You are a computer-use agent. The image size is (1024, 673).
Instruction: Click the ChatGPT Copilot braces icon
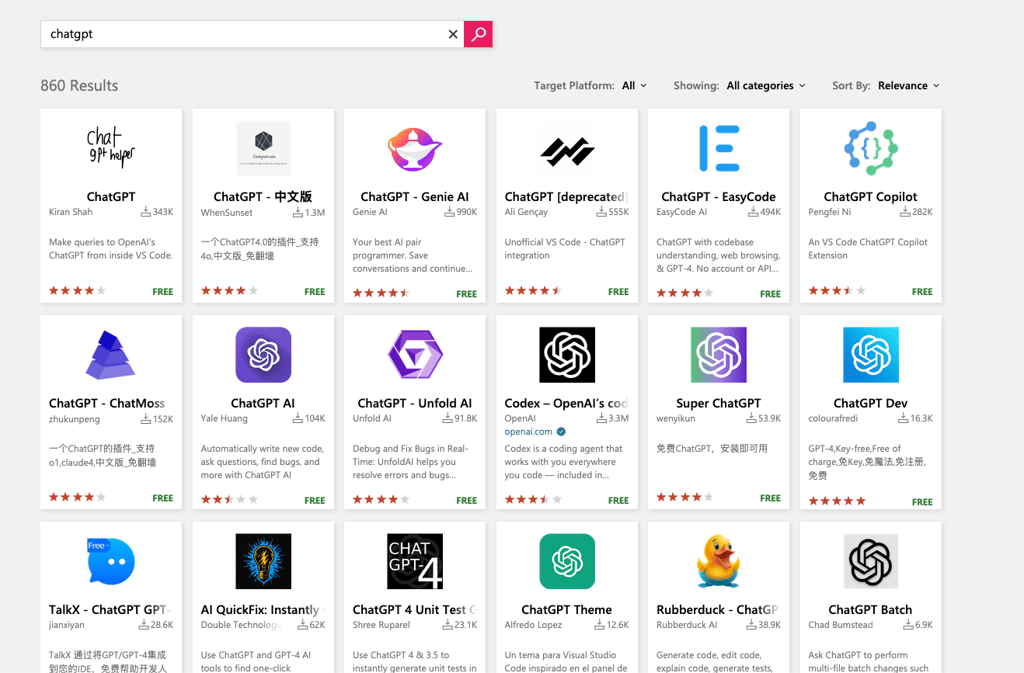click(x=871, y=148)
